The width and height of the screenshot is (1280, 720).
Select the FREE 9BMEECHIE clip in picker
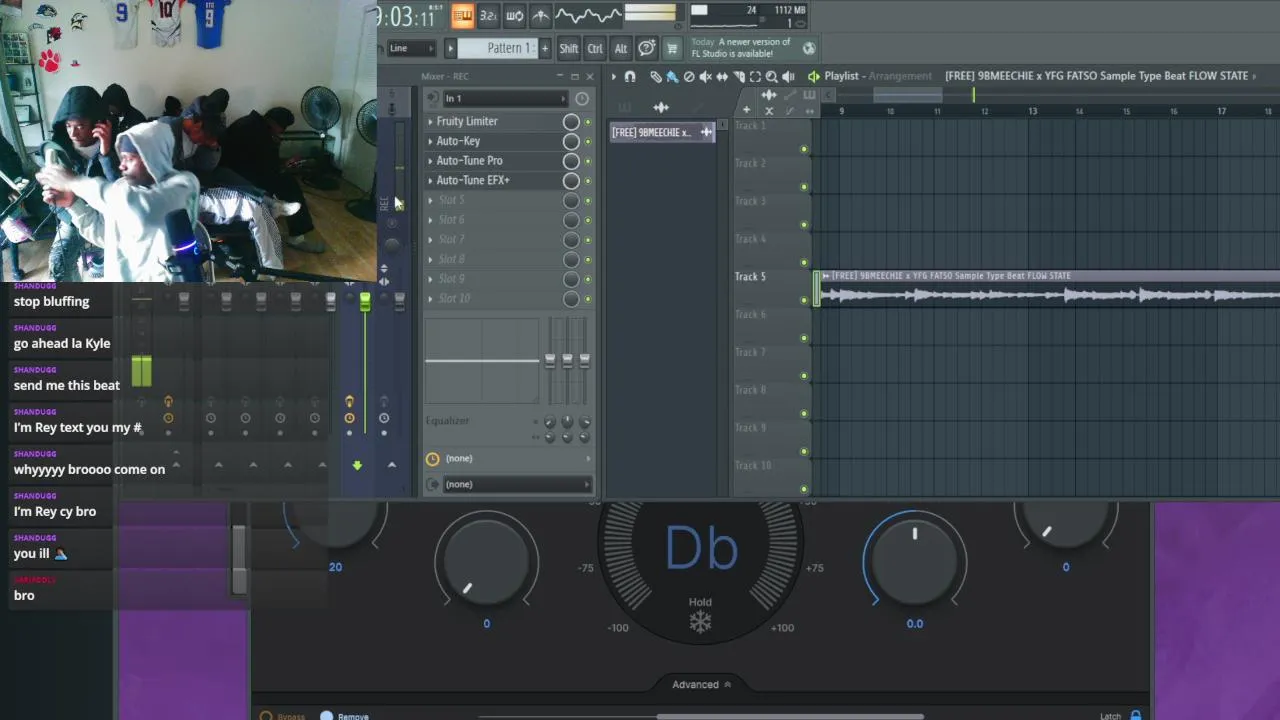[662, 132]
